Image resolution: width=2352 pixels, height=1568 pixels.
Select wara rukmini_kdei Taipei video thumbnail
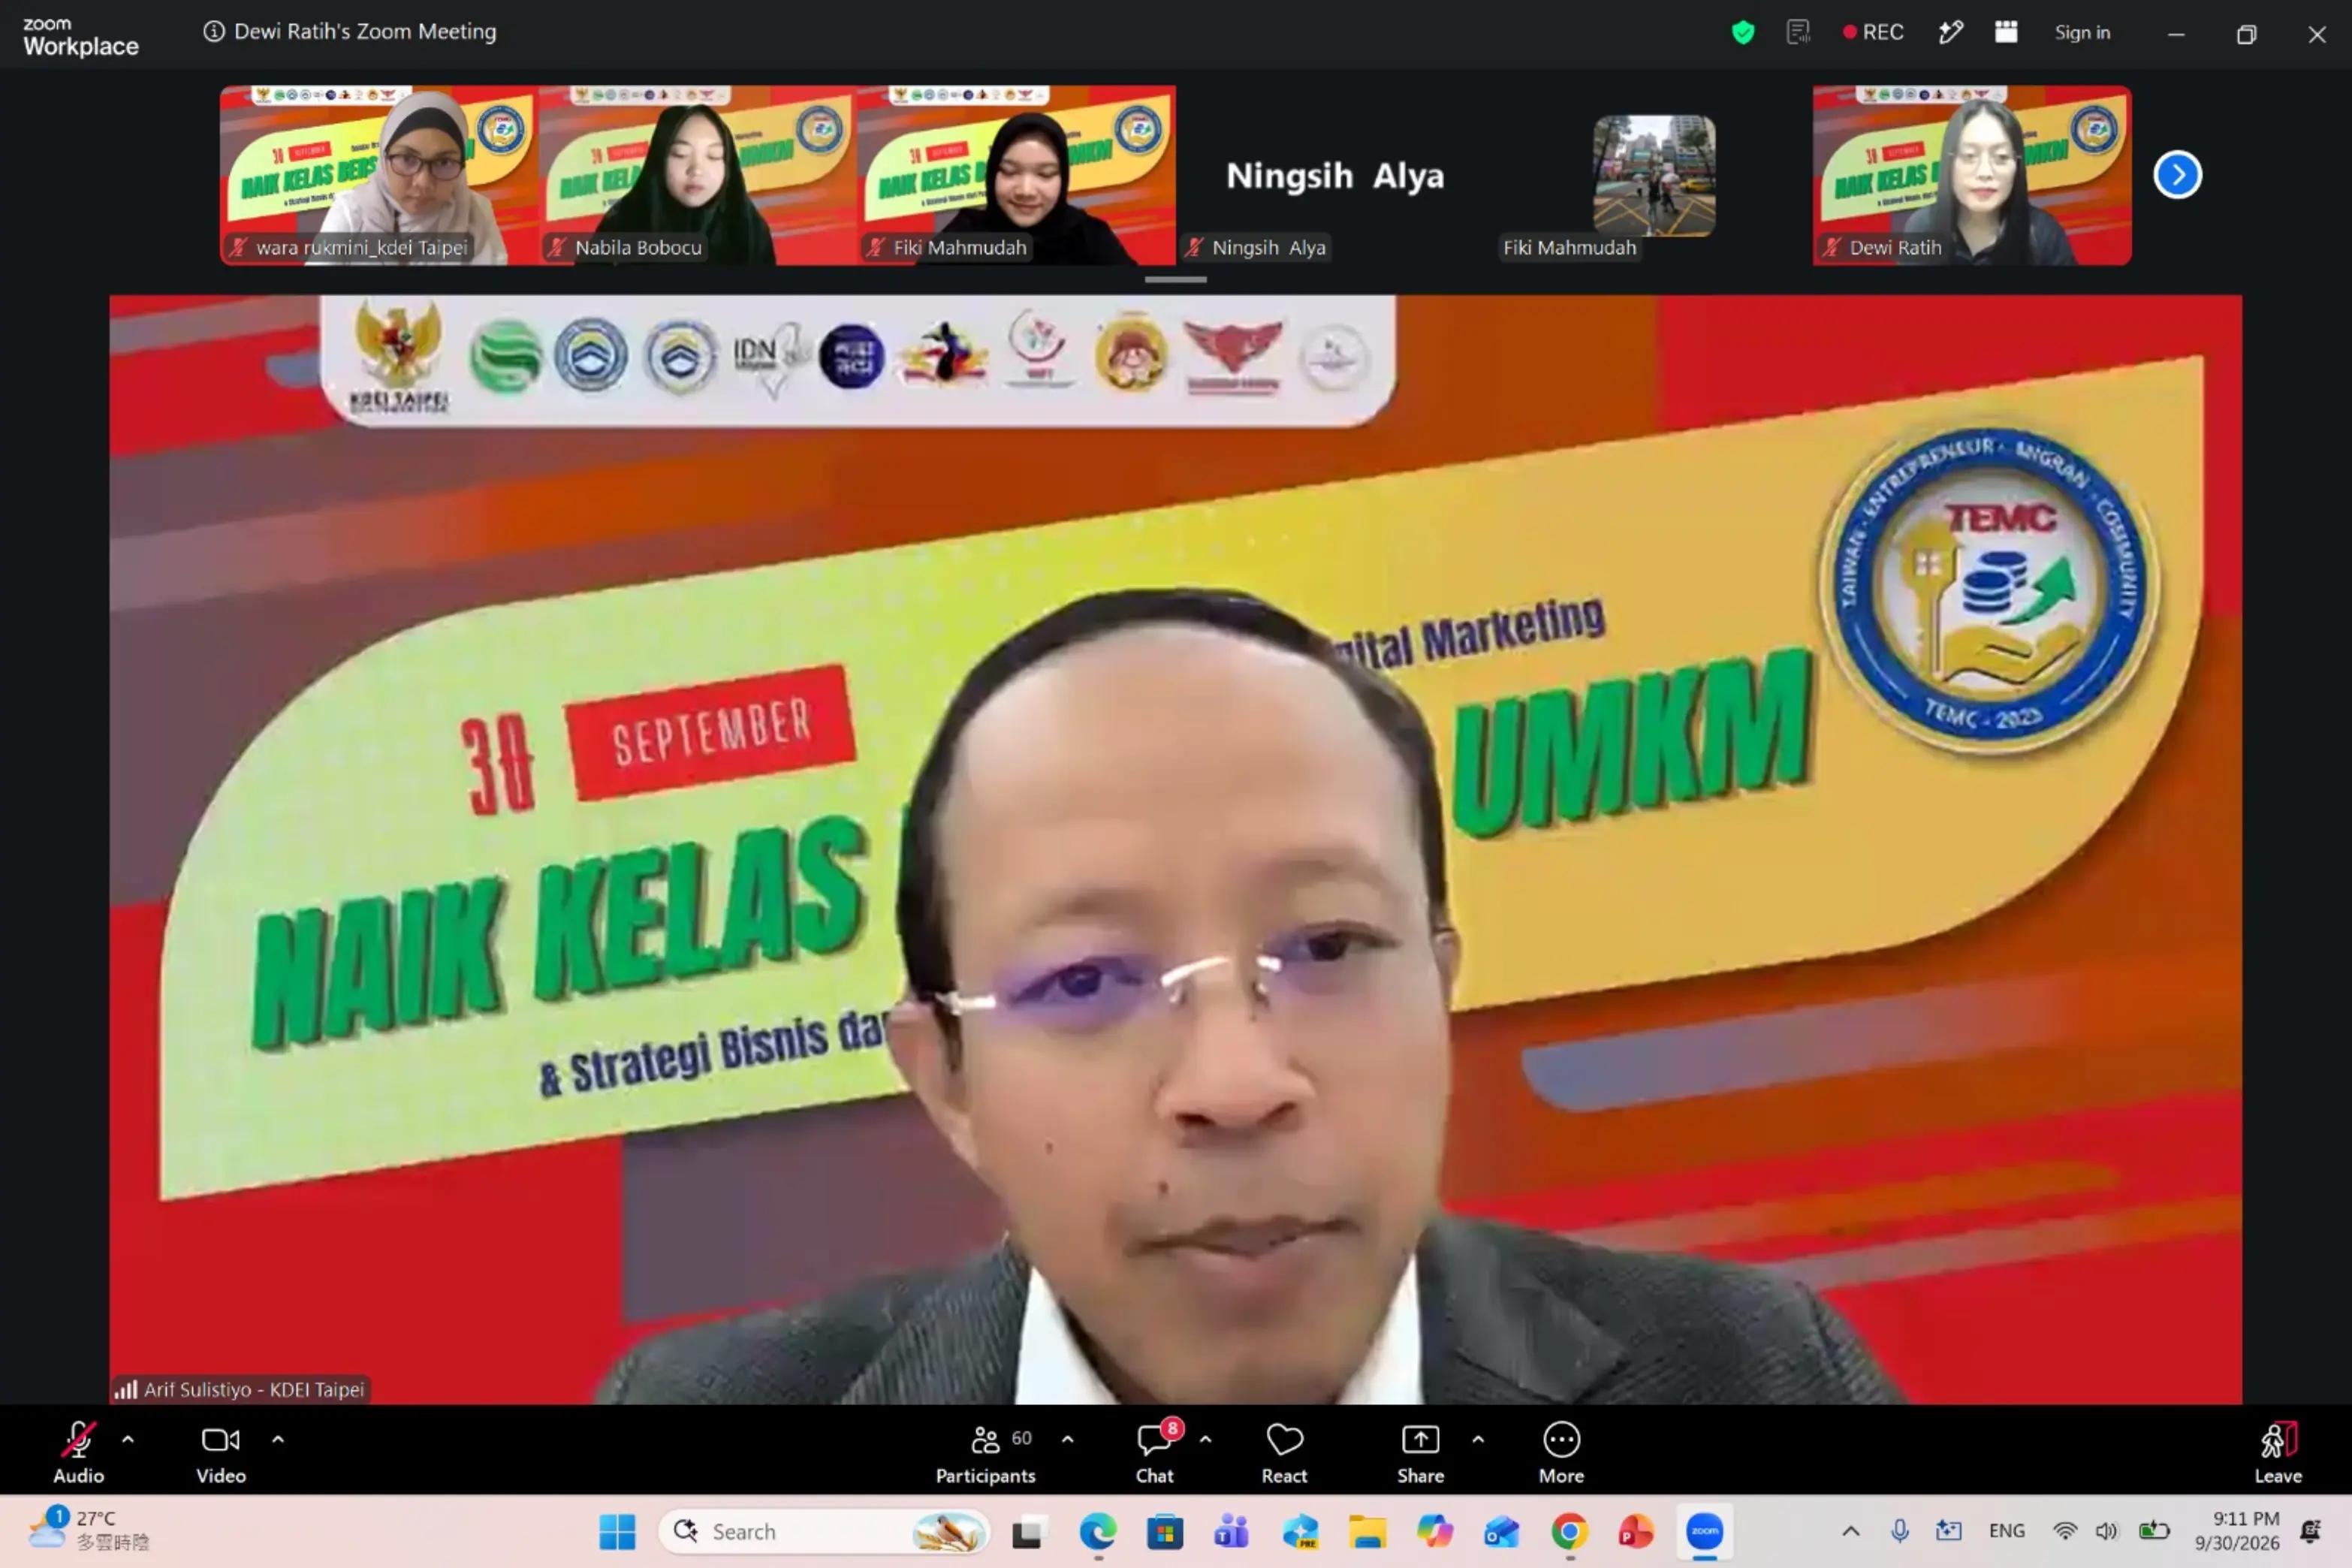(x=379, y=175)
